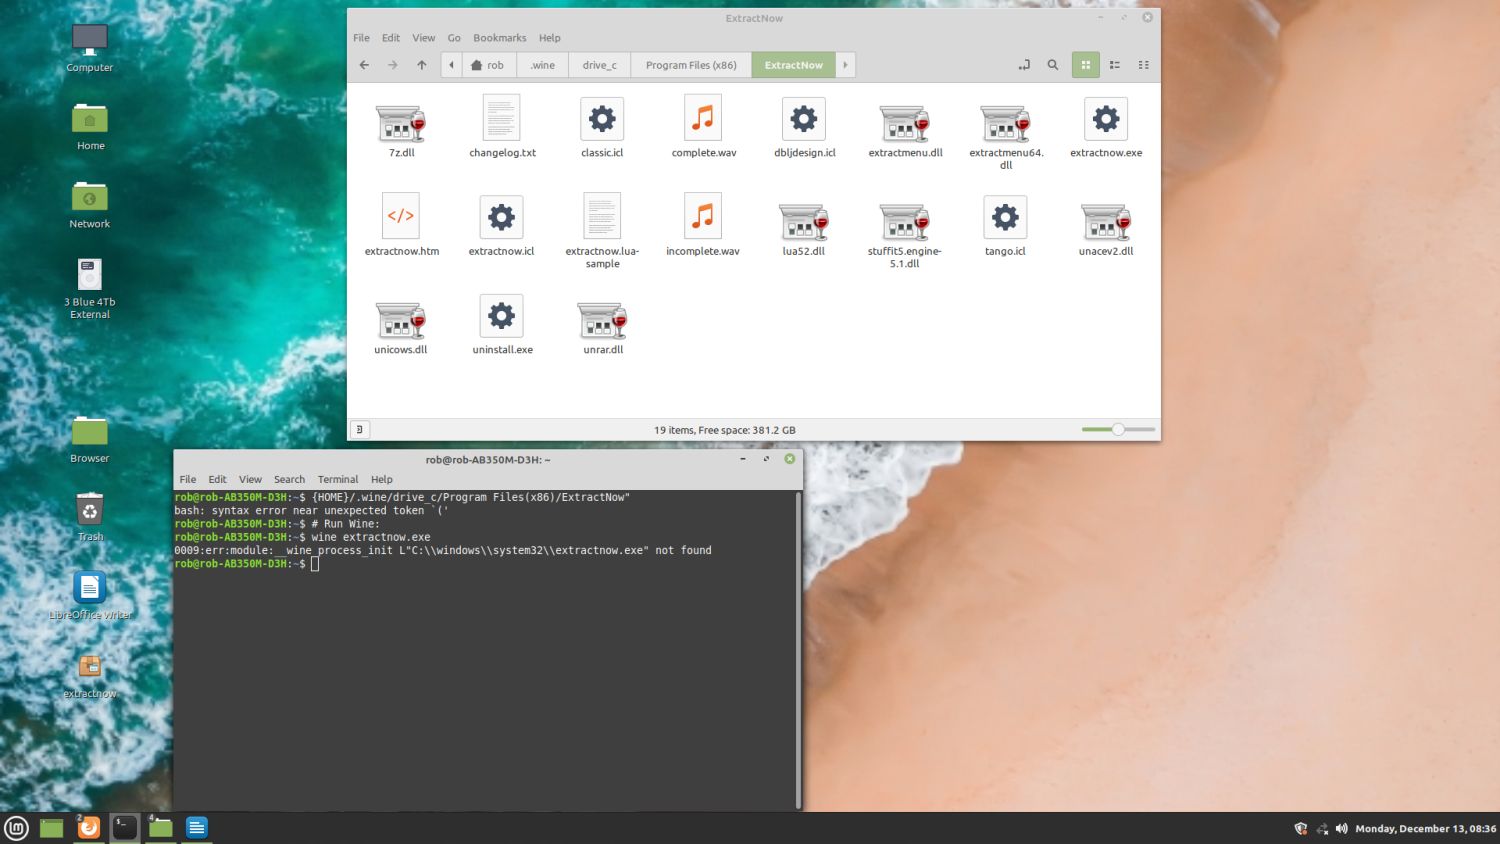Viewport: 1500px width, 844px height.
Task: Open the terminal Edit menu
Action: [218, 479]
